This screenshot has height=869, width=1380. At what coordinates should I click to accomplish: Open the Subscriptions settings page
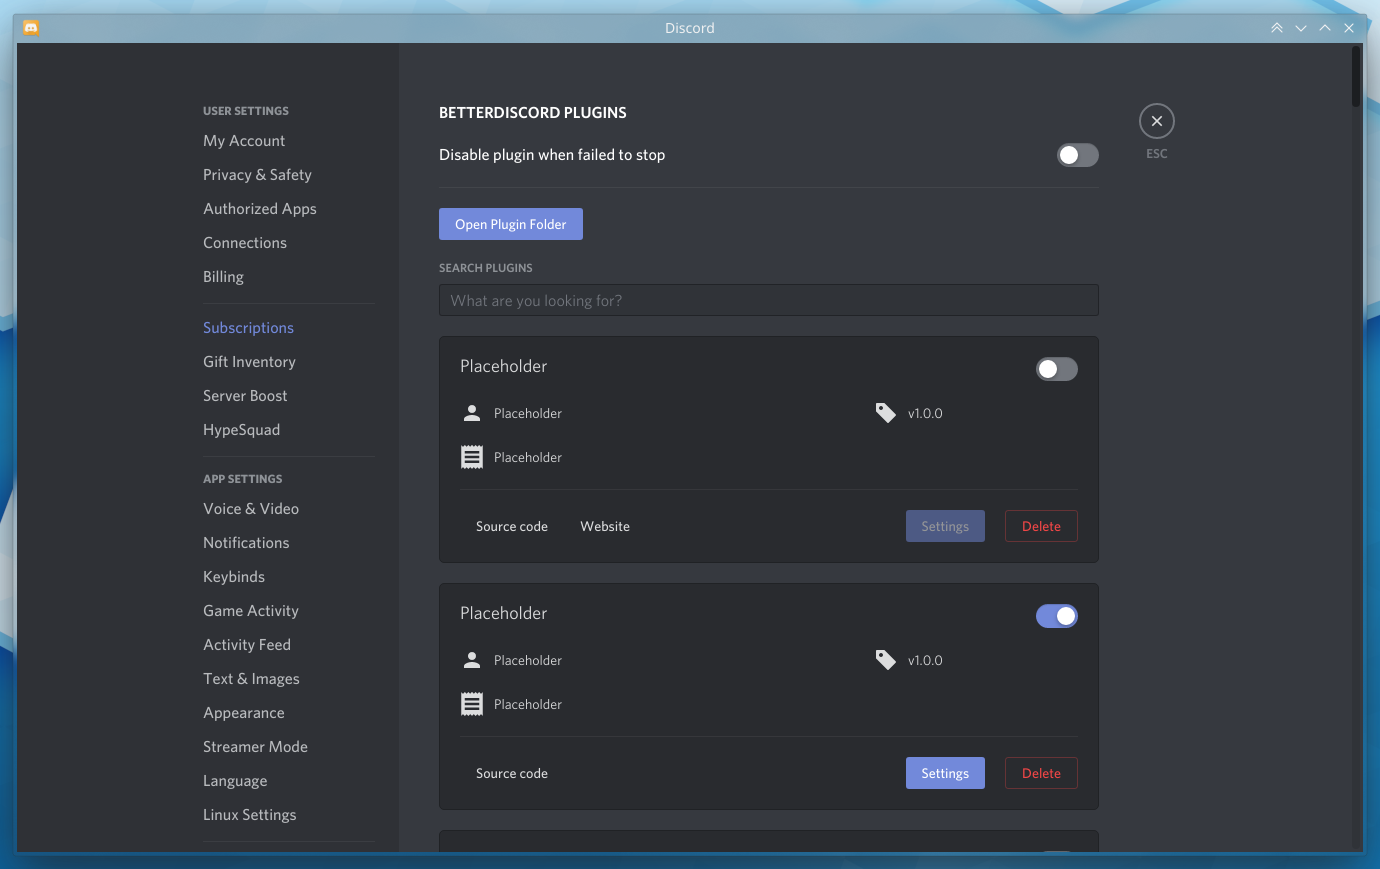(x=248, y=327)
